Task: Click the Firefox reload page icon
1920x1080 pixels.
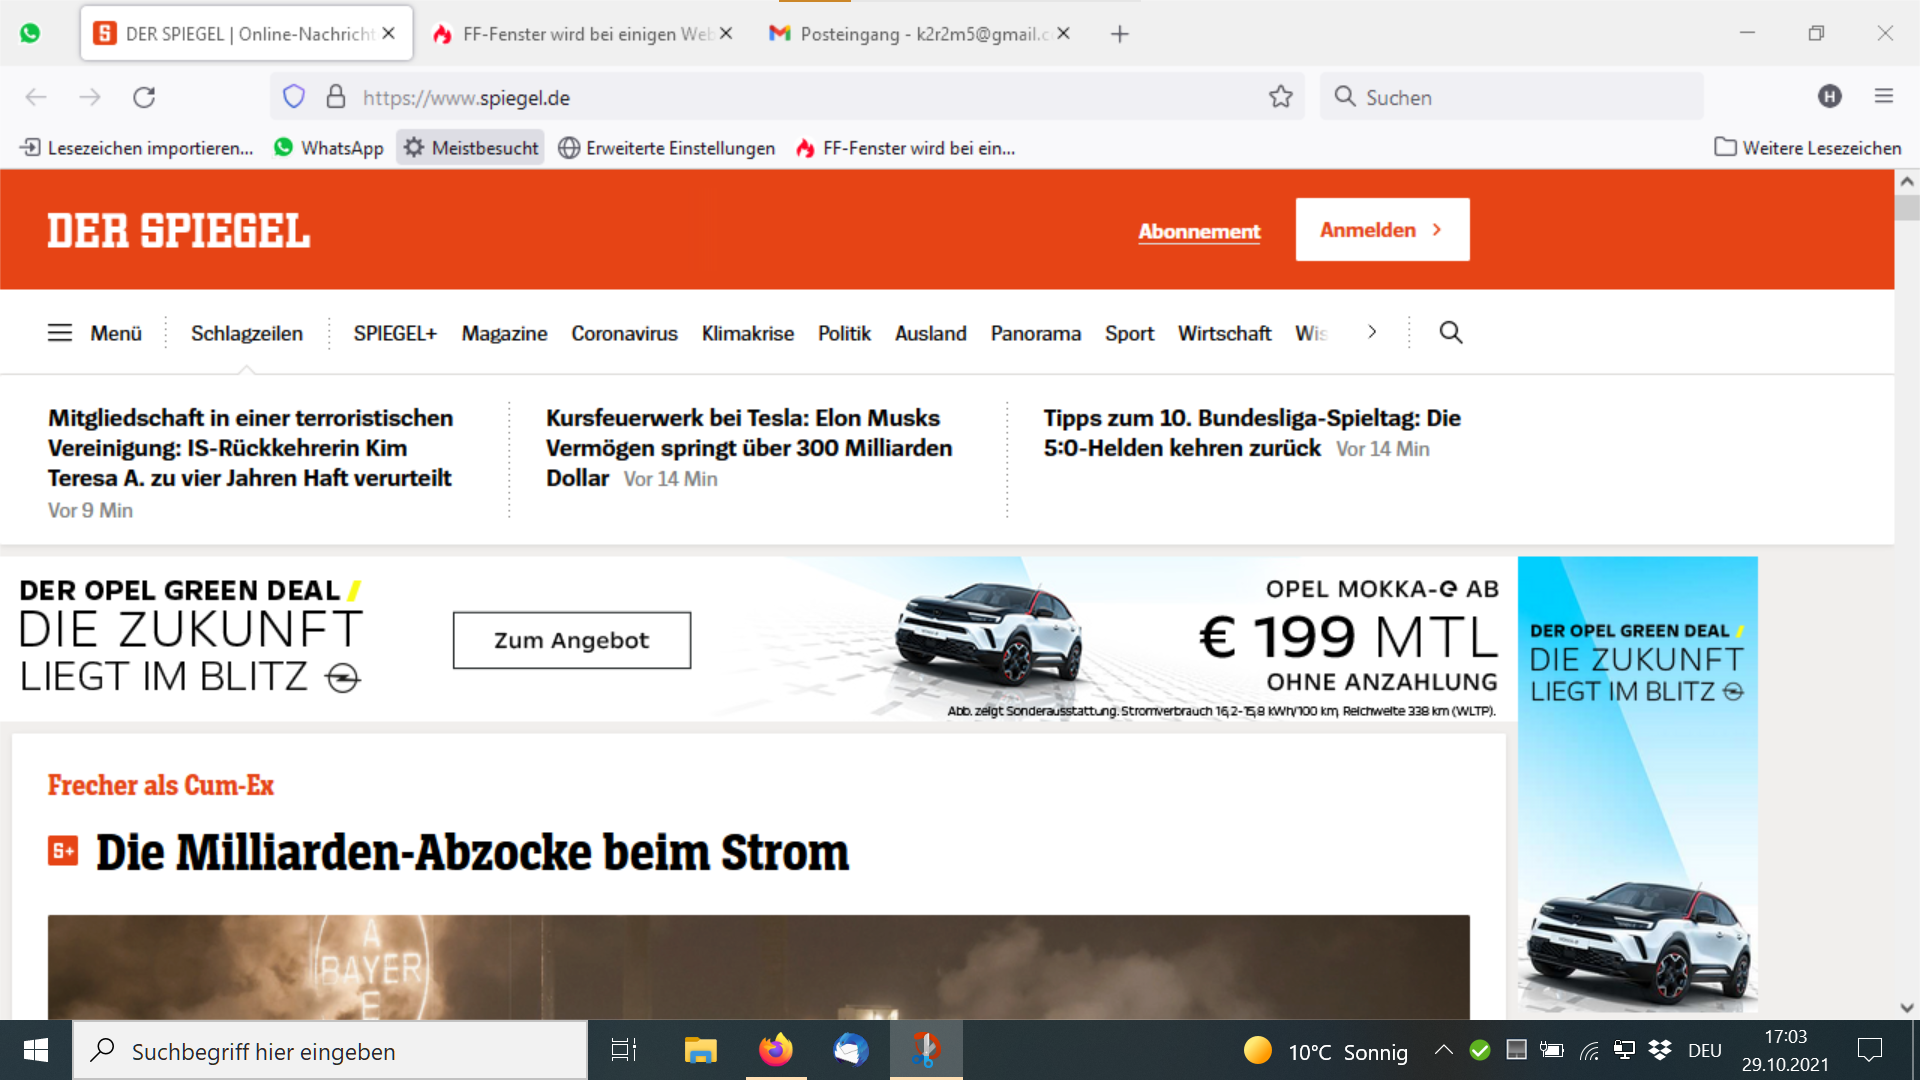Action: 144,97
